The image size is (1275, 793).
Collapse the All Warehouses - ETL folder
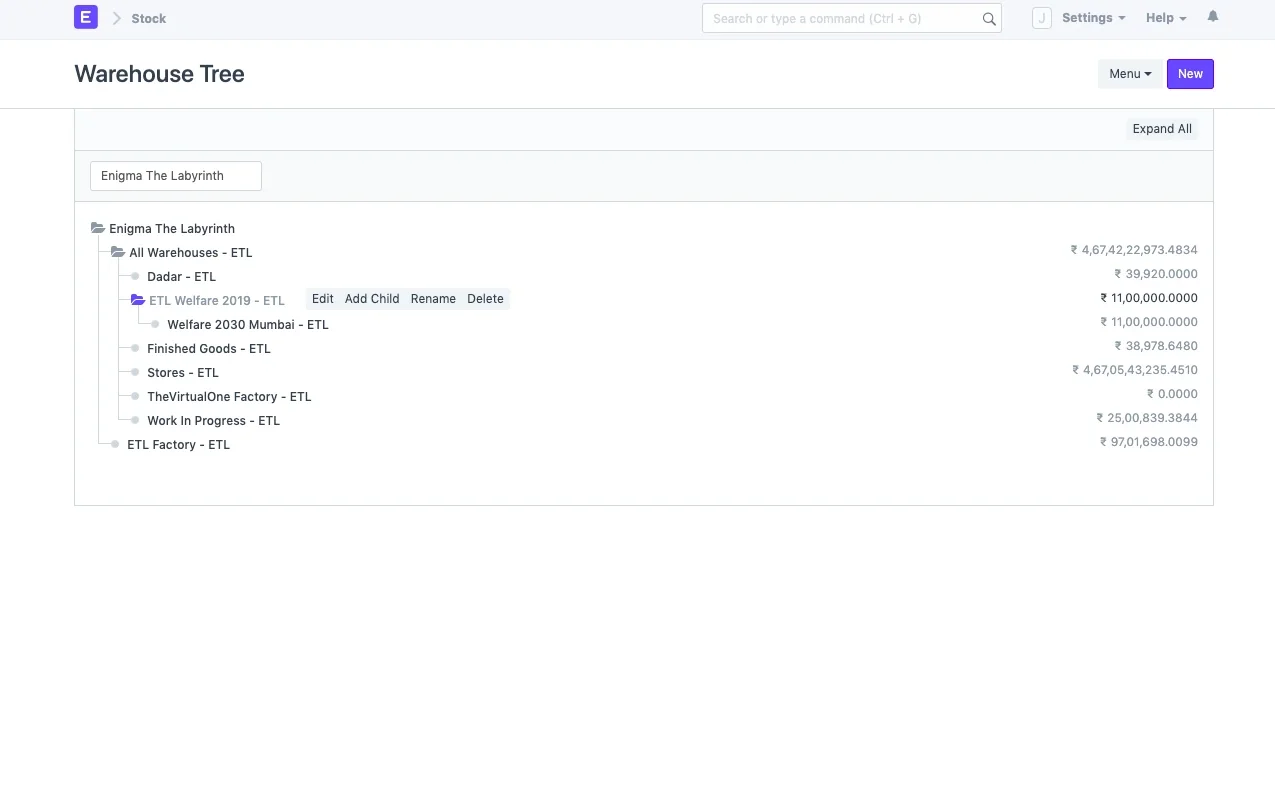click(x=118, y=253)
